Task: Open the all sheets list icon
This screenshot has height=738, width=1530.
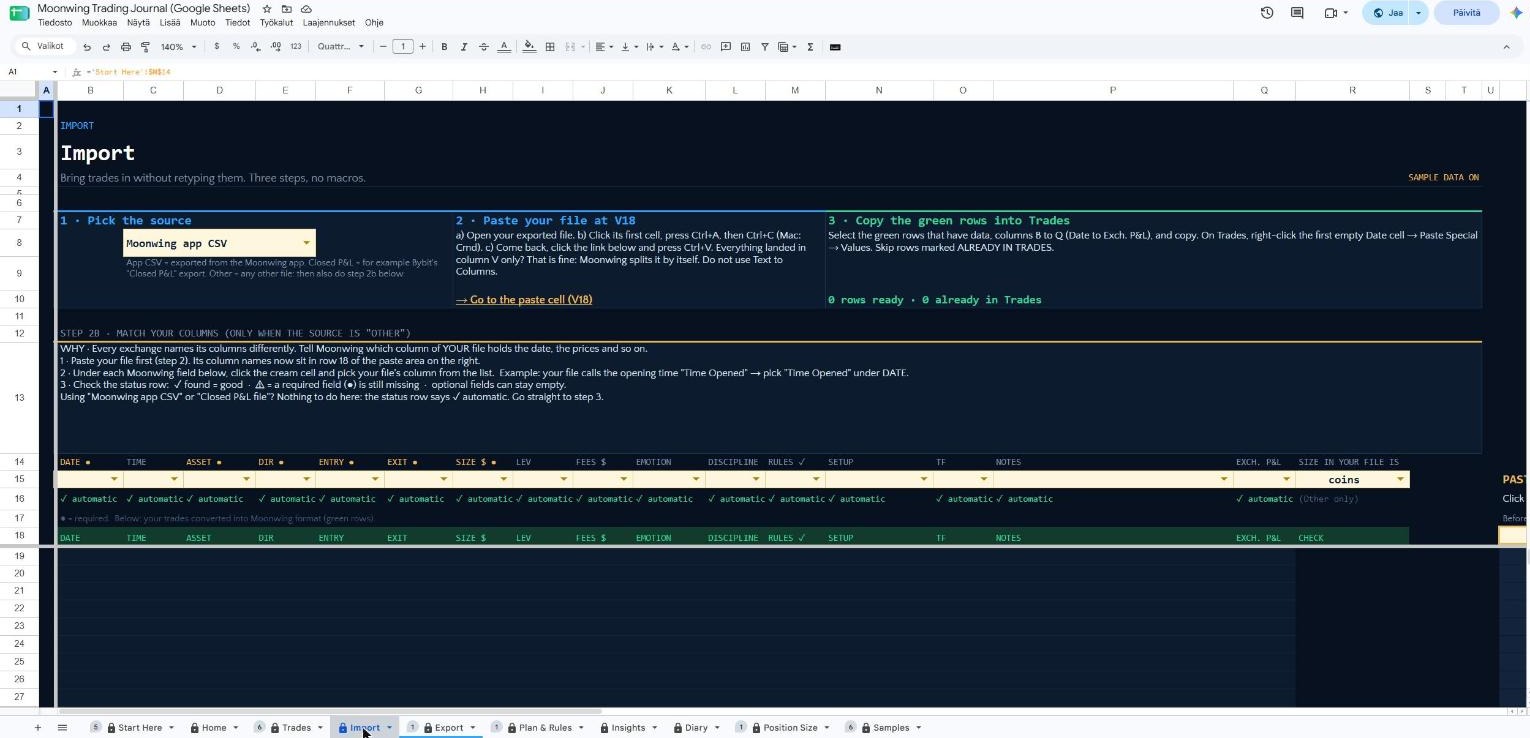Action: tap(62, 727)
